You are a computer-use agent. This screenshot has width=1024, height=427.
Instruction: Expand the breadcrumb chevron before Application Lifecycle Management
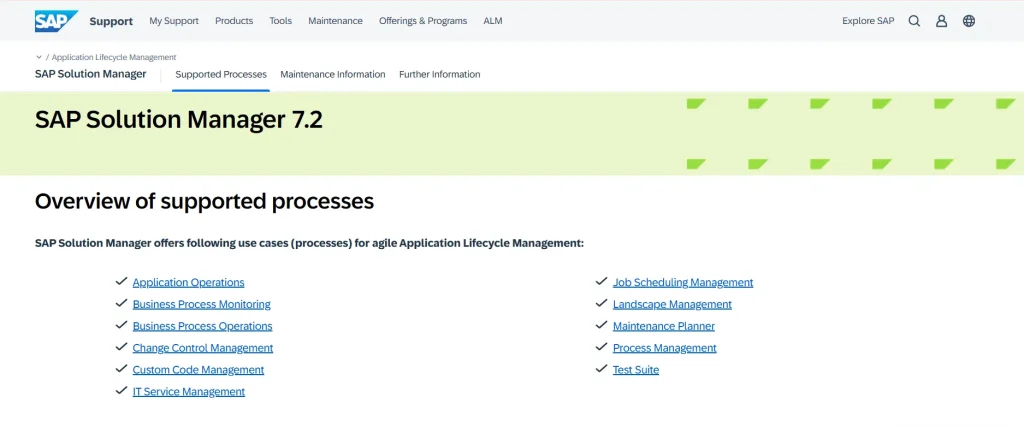pyautogui.click(x=39, y=57)
